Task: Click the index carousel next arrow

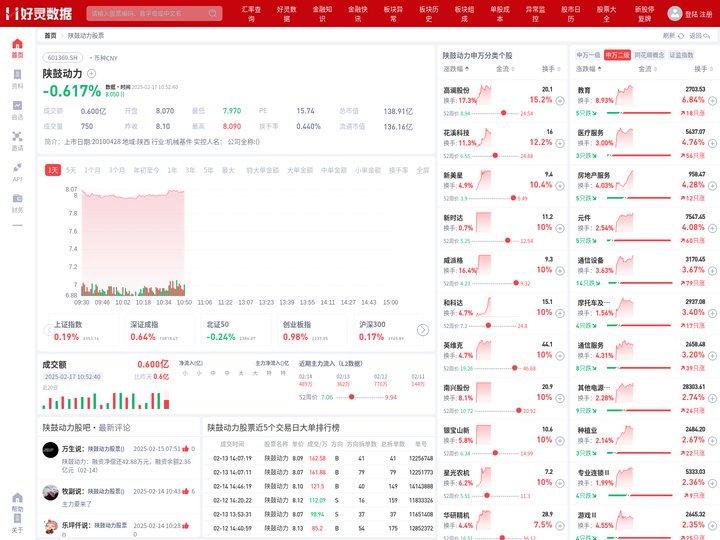Action: [x=422, y=330]
